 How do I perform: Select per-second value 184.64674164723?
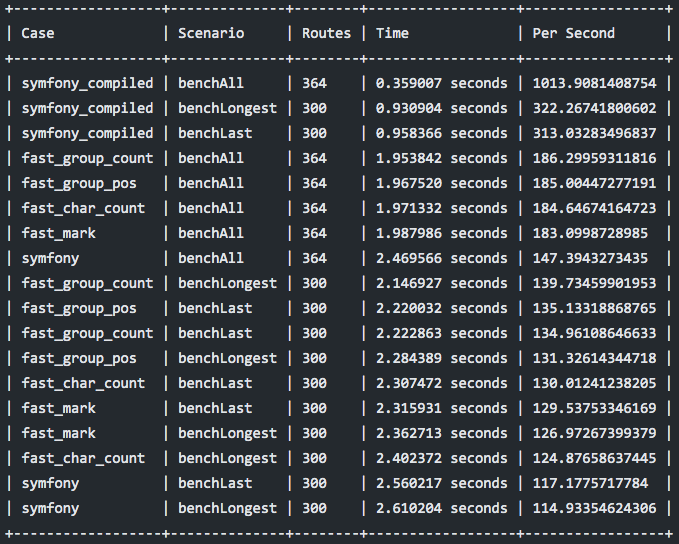coord(595,208)
